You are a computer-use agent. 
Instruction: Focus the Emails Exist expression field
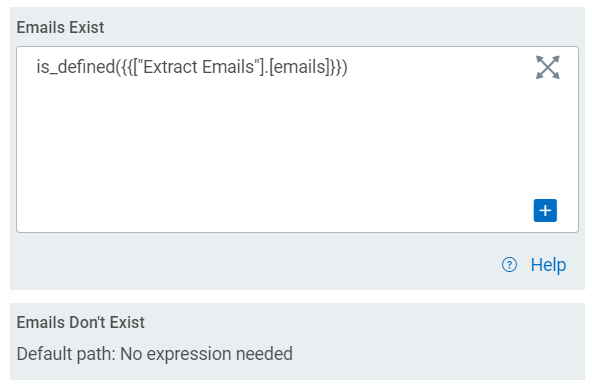[297, 139]
